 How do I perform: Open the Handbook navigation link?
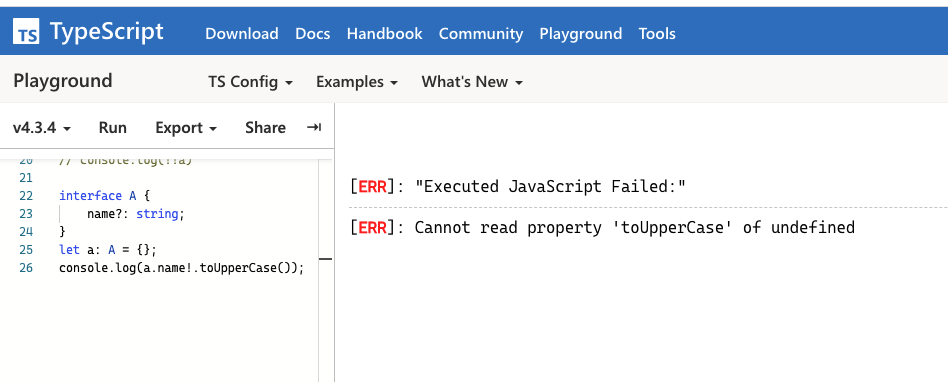385,34
